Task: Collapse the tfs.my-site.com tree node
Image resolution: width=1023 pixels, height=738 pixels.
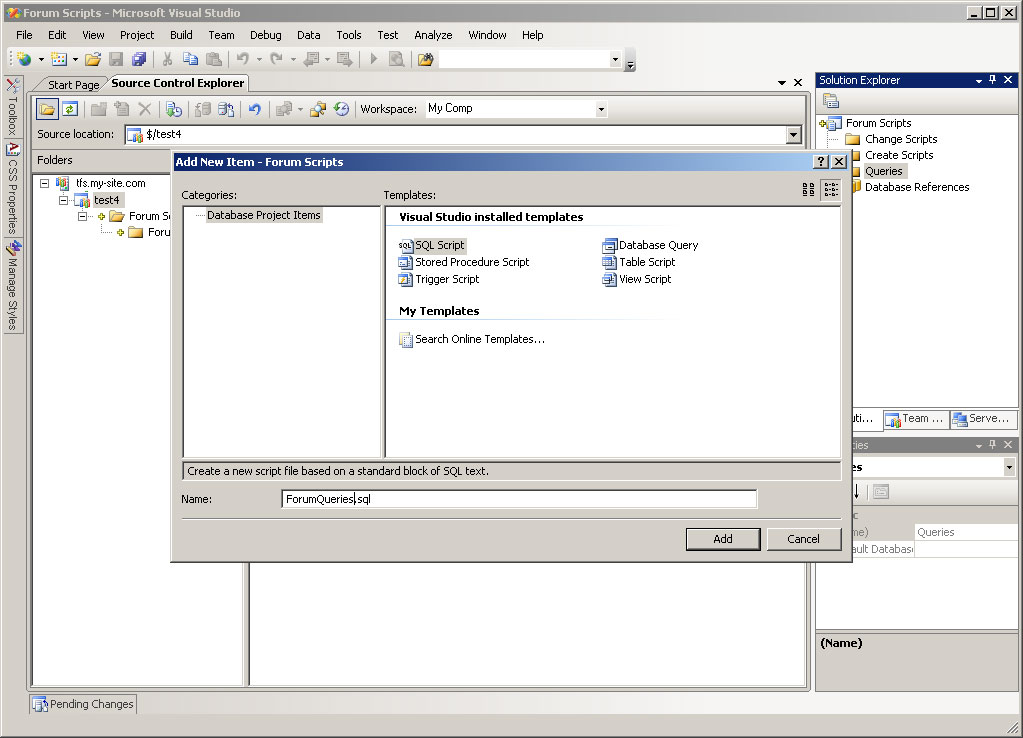Action: pos(44,183)
